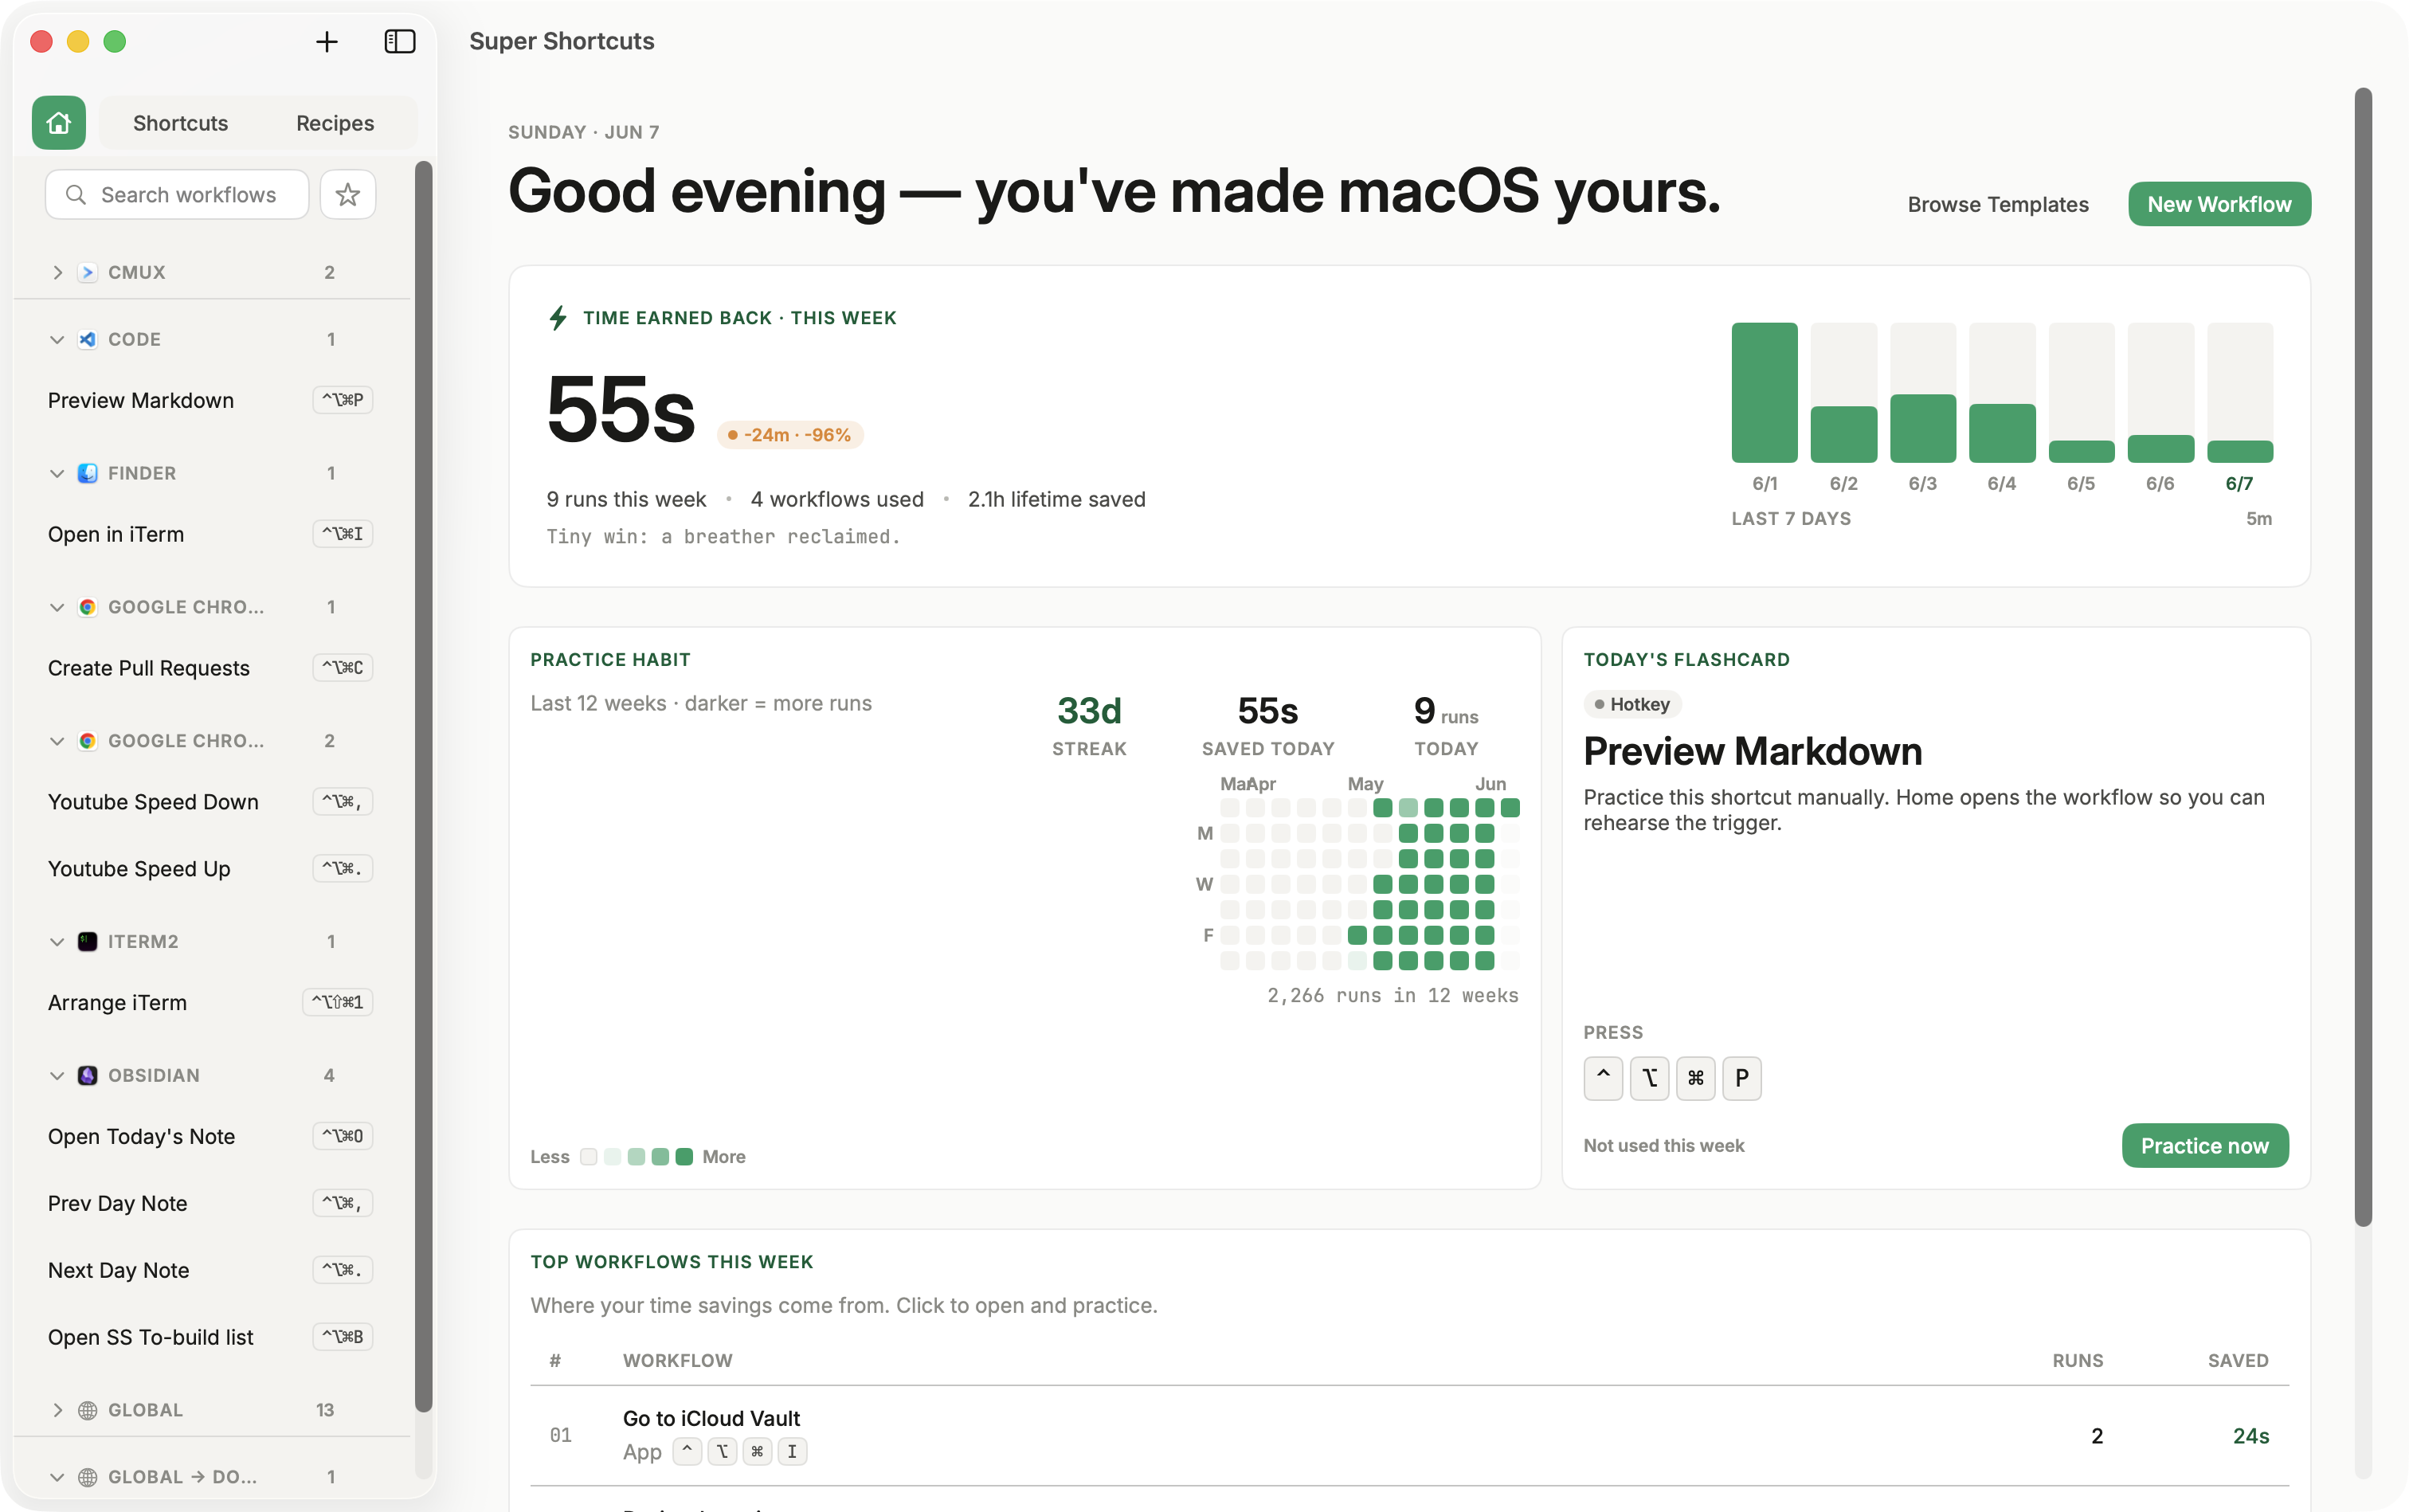Collapse the first GOOGLE CHRO... group
The height and width of the screenshot is (1512, 2409).
pos(57,607)
